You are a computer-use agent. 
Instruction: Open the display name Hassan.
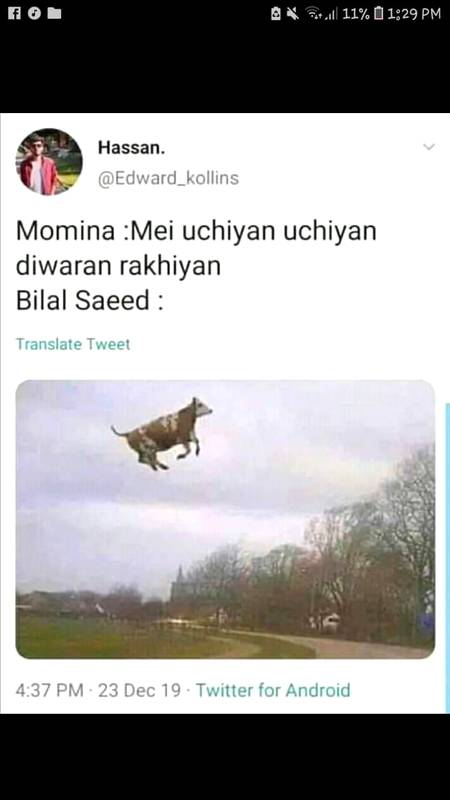point(132,148)
